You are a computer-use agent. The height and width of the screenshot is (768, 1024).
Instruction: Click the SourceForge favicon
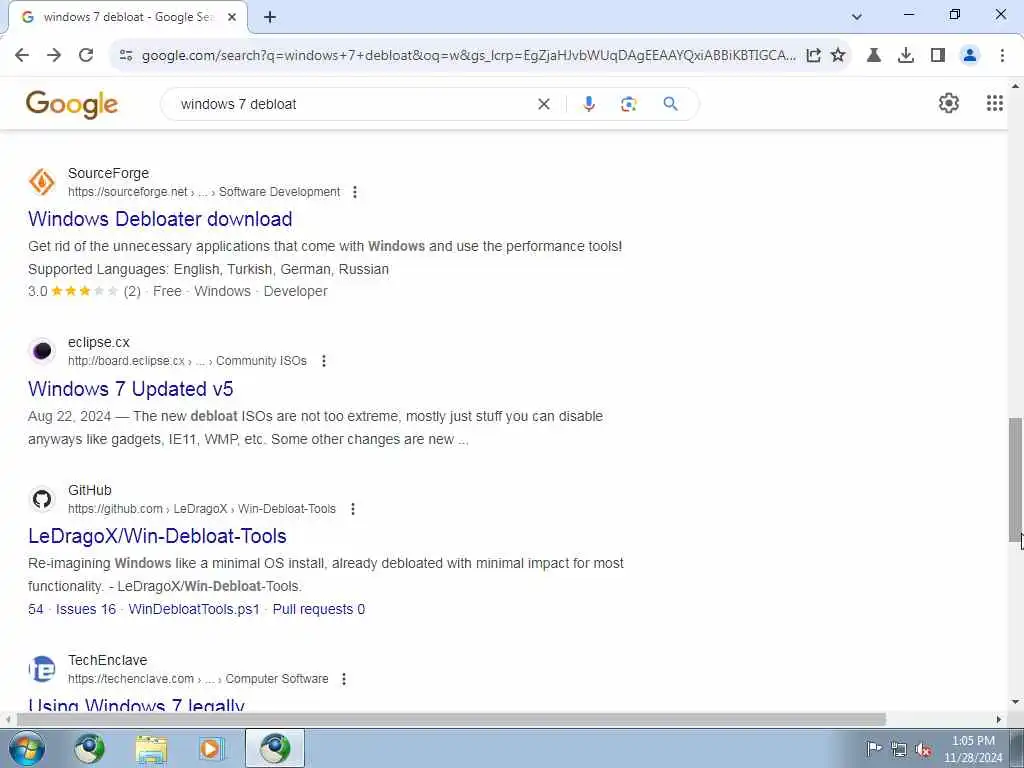pos(42,182)
